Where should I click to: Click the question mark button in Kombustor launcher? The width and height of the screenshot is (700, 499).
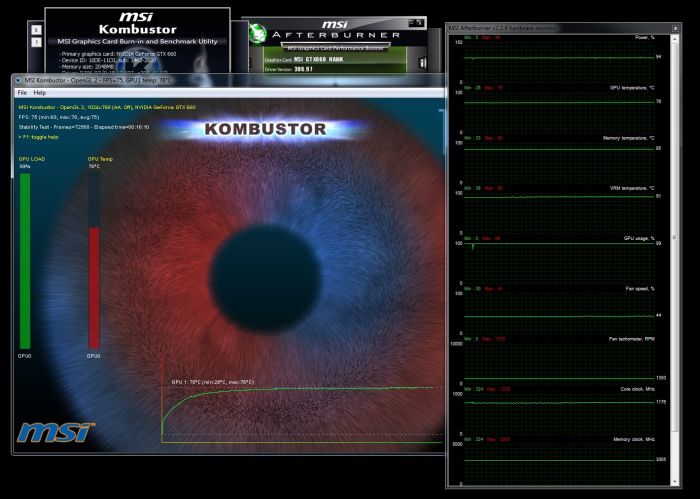[37, 42]
